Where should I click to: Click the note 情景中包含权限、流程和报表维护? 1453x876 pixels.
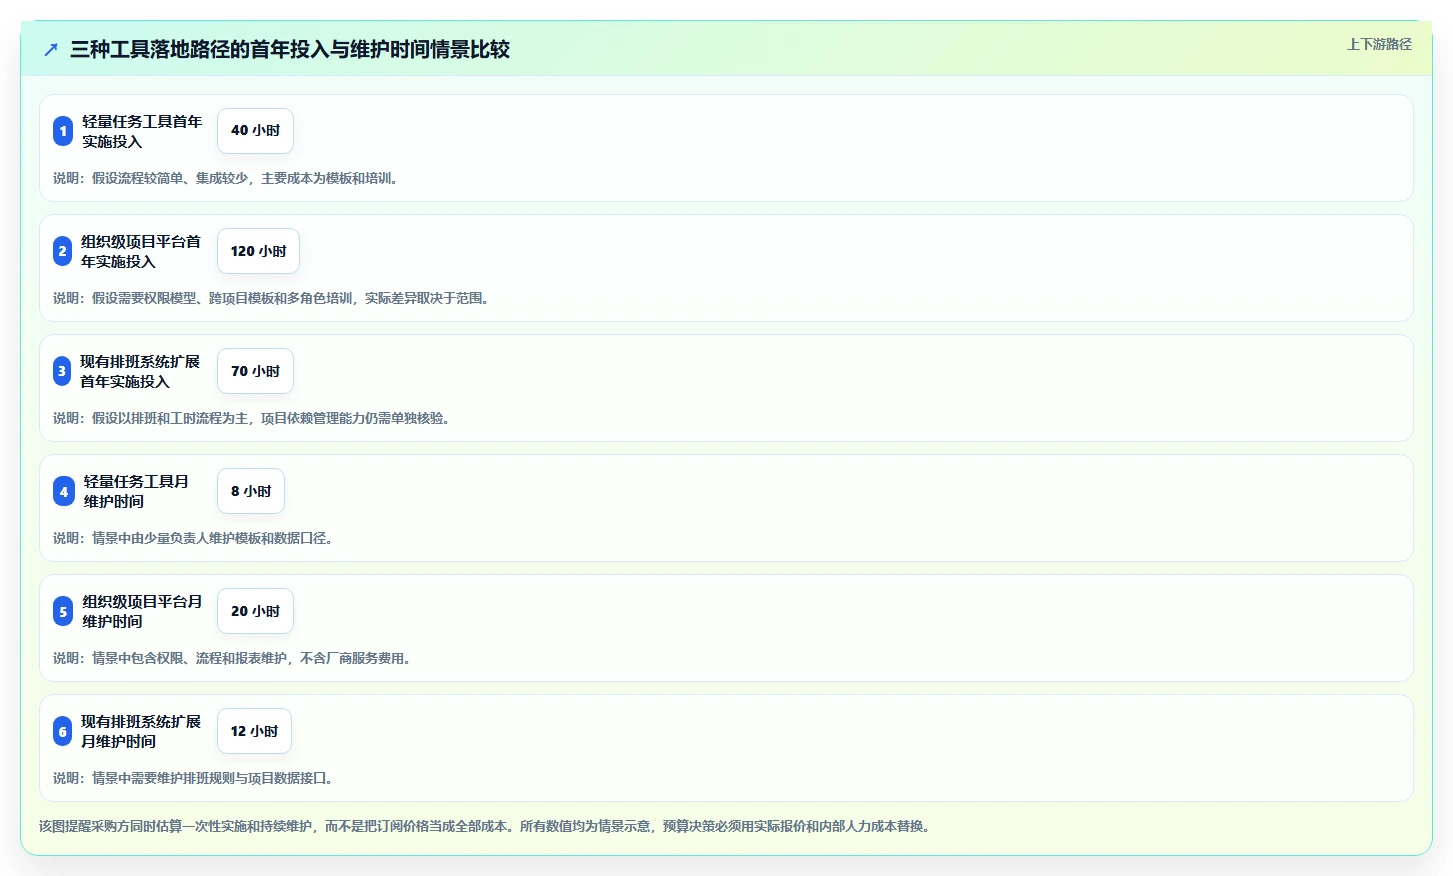coord(234,658)
